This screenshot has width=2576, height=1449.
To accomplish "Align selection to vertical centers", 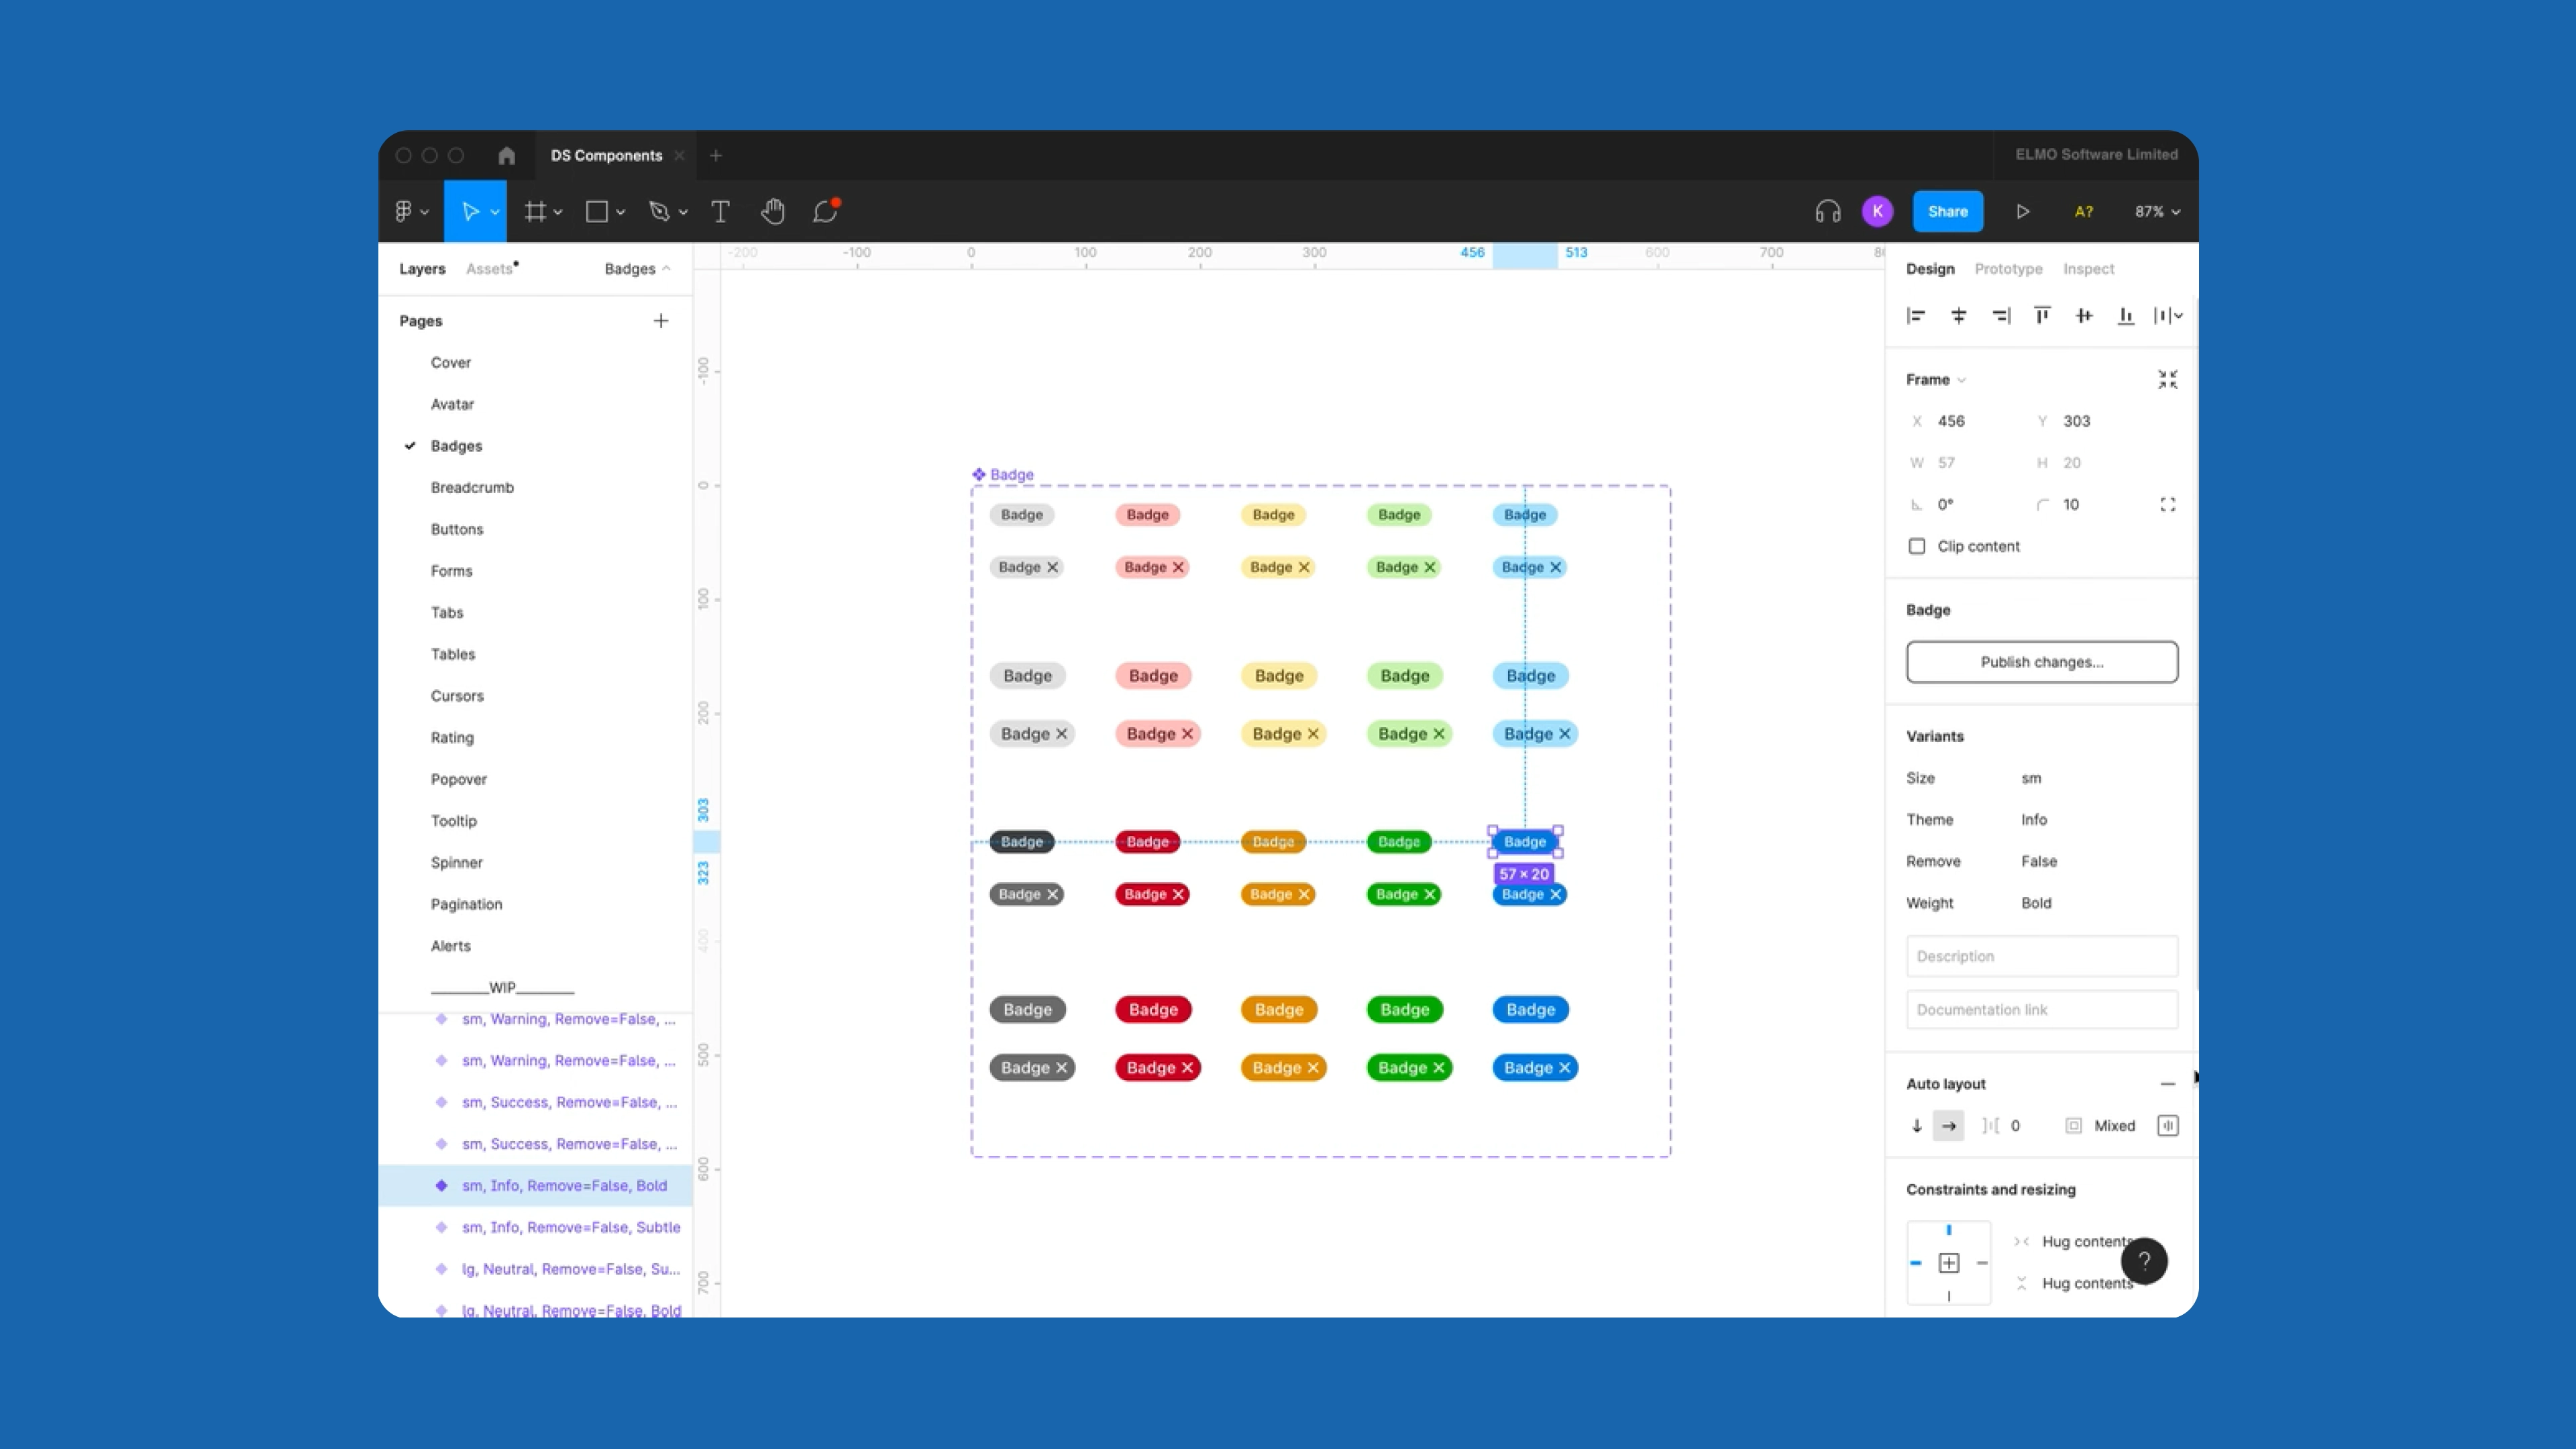I will tap(2084, 316).
